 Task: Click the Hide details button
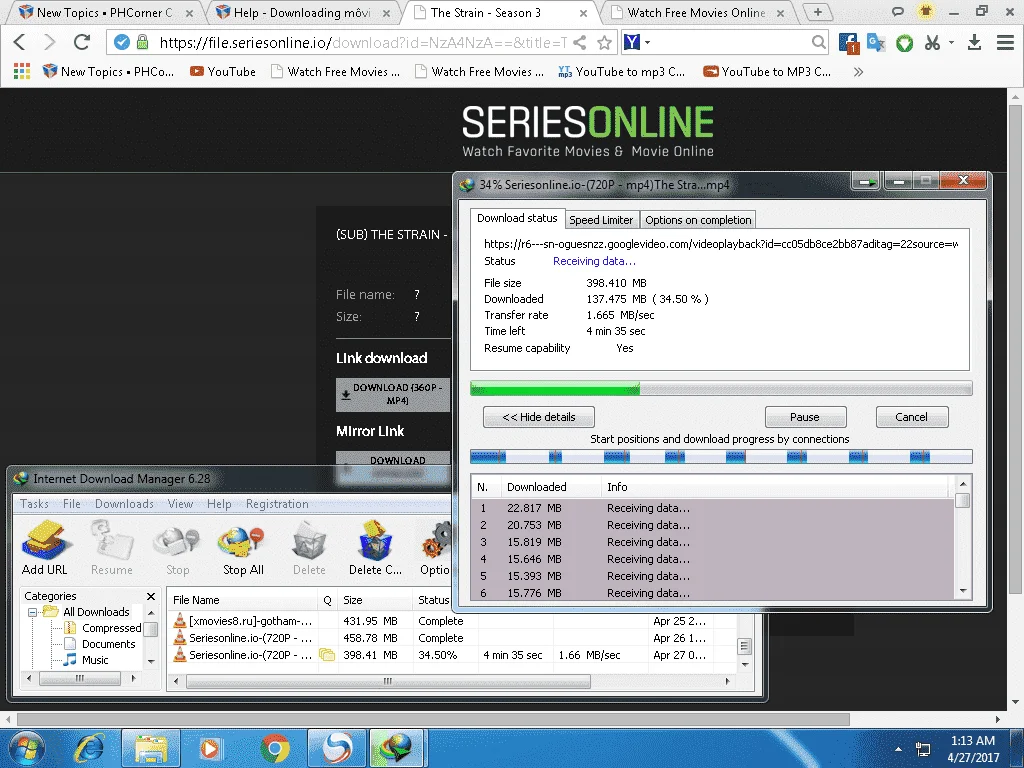pos(539,417)
